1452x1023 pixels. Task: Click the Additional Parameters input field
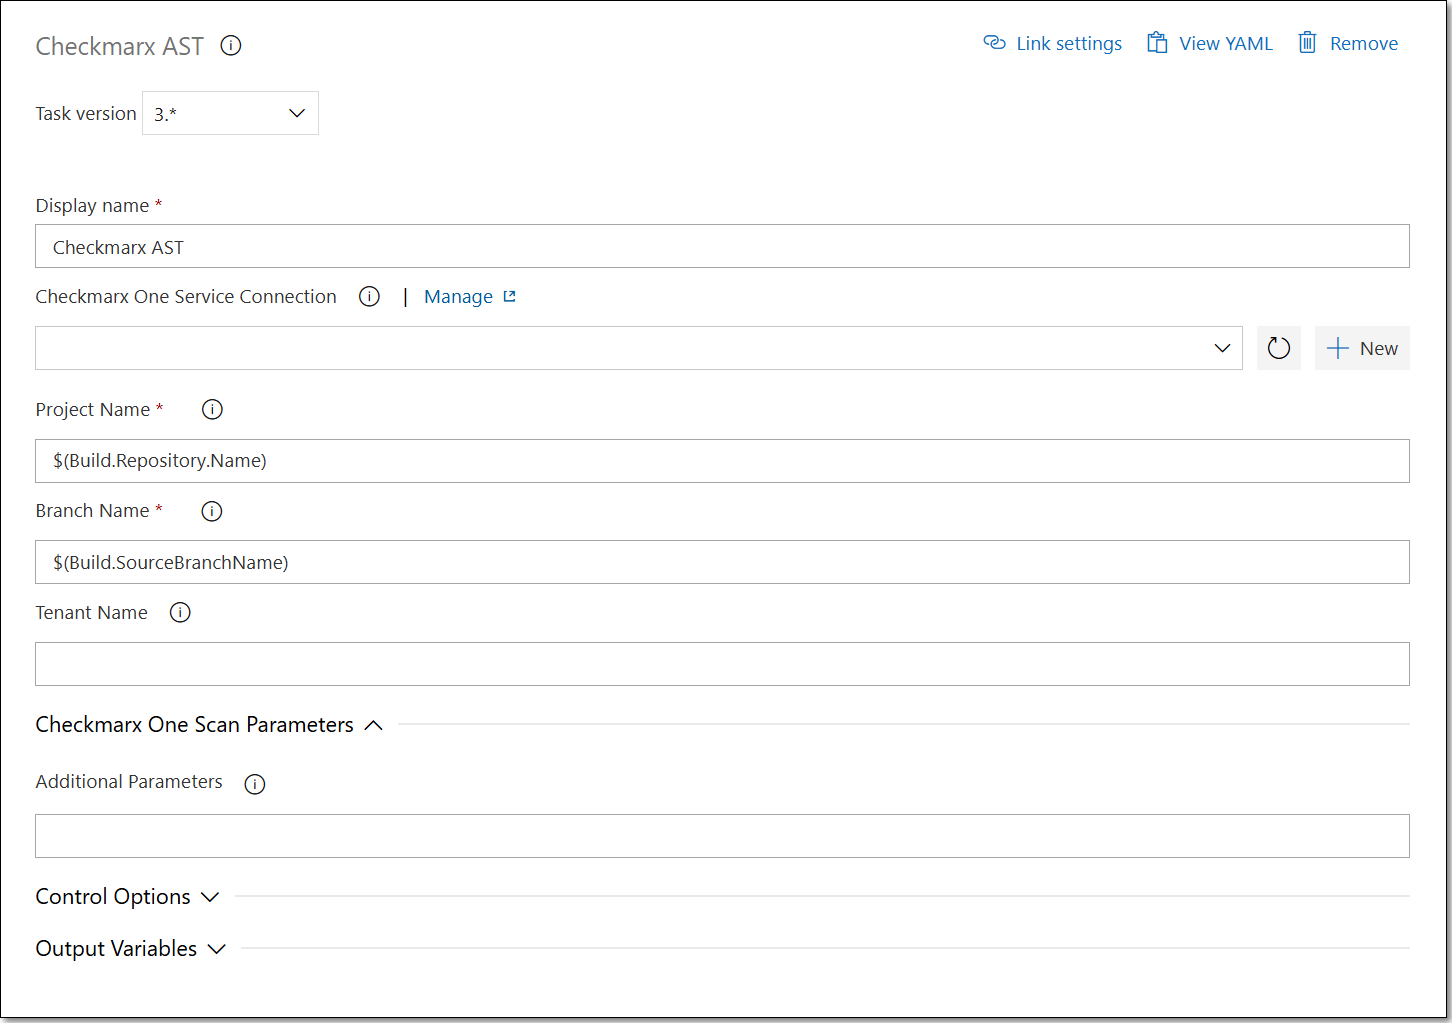pyautogui.click(x=722, y=836)
